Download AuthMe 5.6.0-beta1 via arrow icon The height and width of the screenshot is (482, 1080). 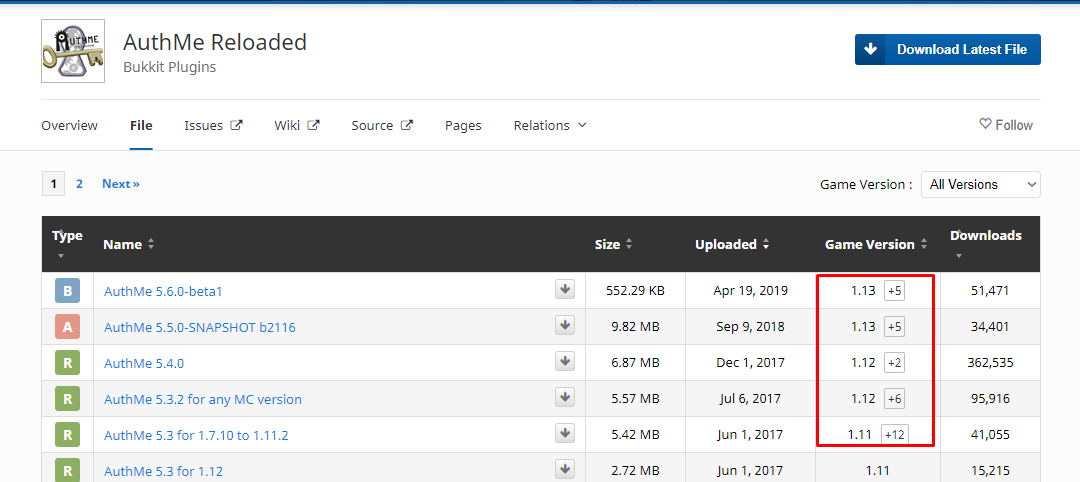(565, 290)
